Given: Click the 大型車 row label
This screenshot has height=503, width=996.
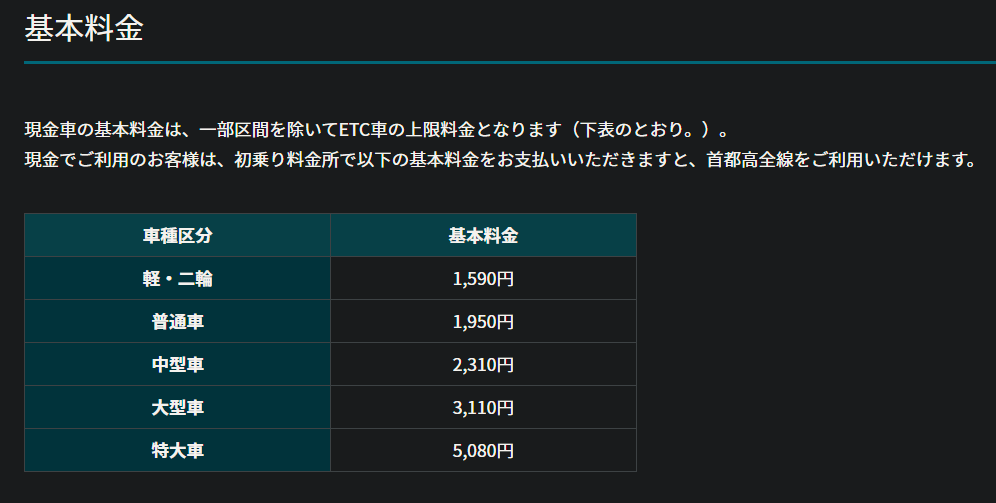Looking at the screenshot, I should pos(177,407).
